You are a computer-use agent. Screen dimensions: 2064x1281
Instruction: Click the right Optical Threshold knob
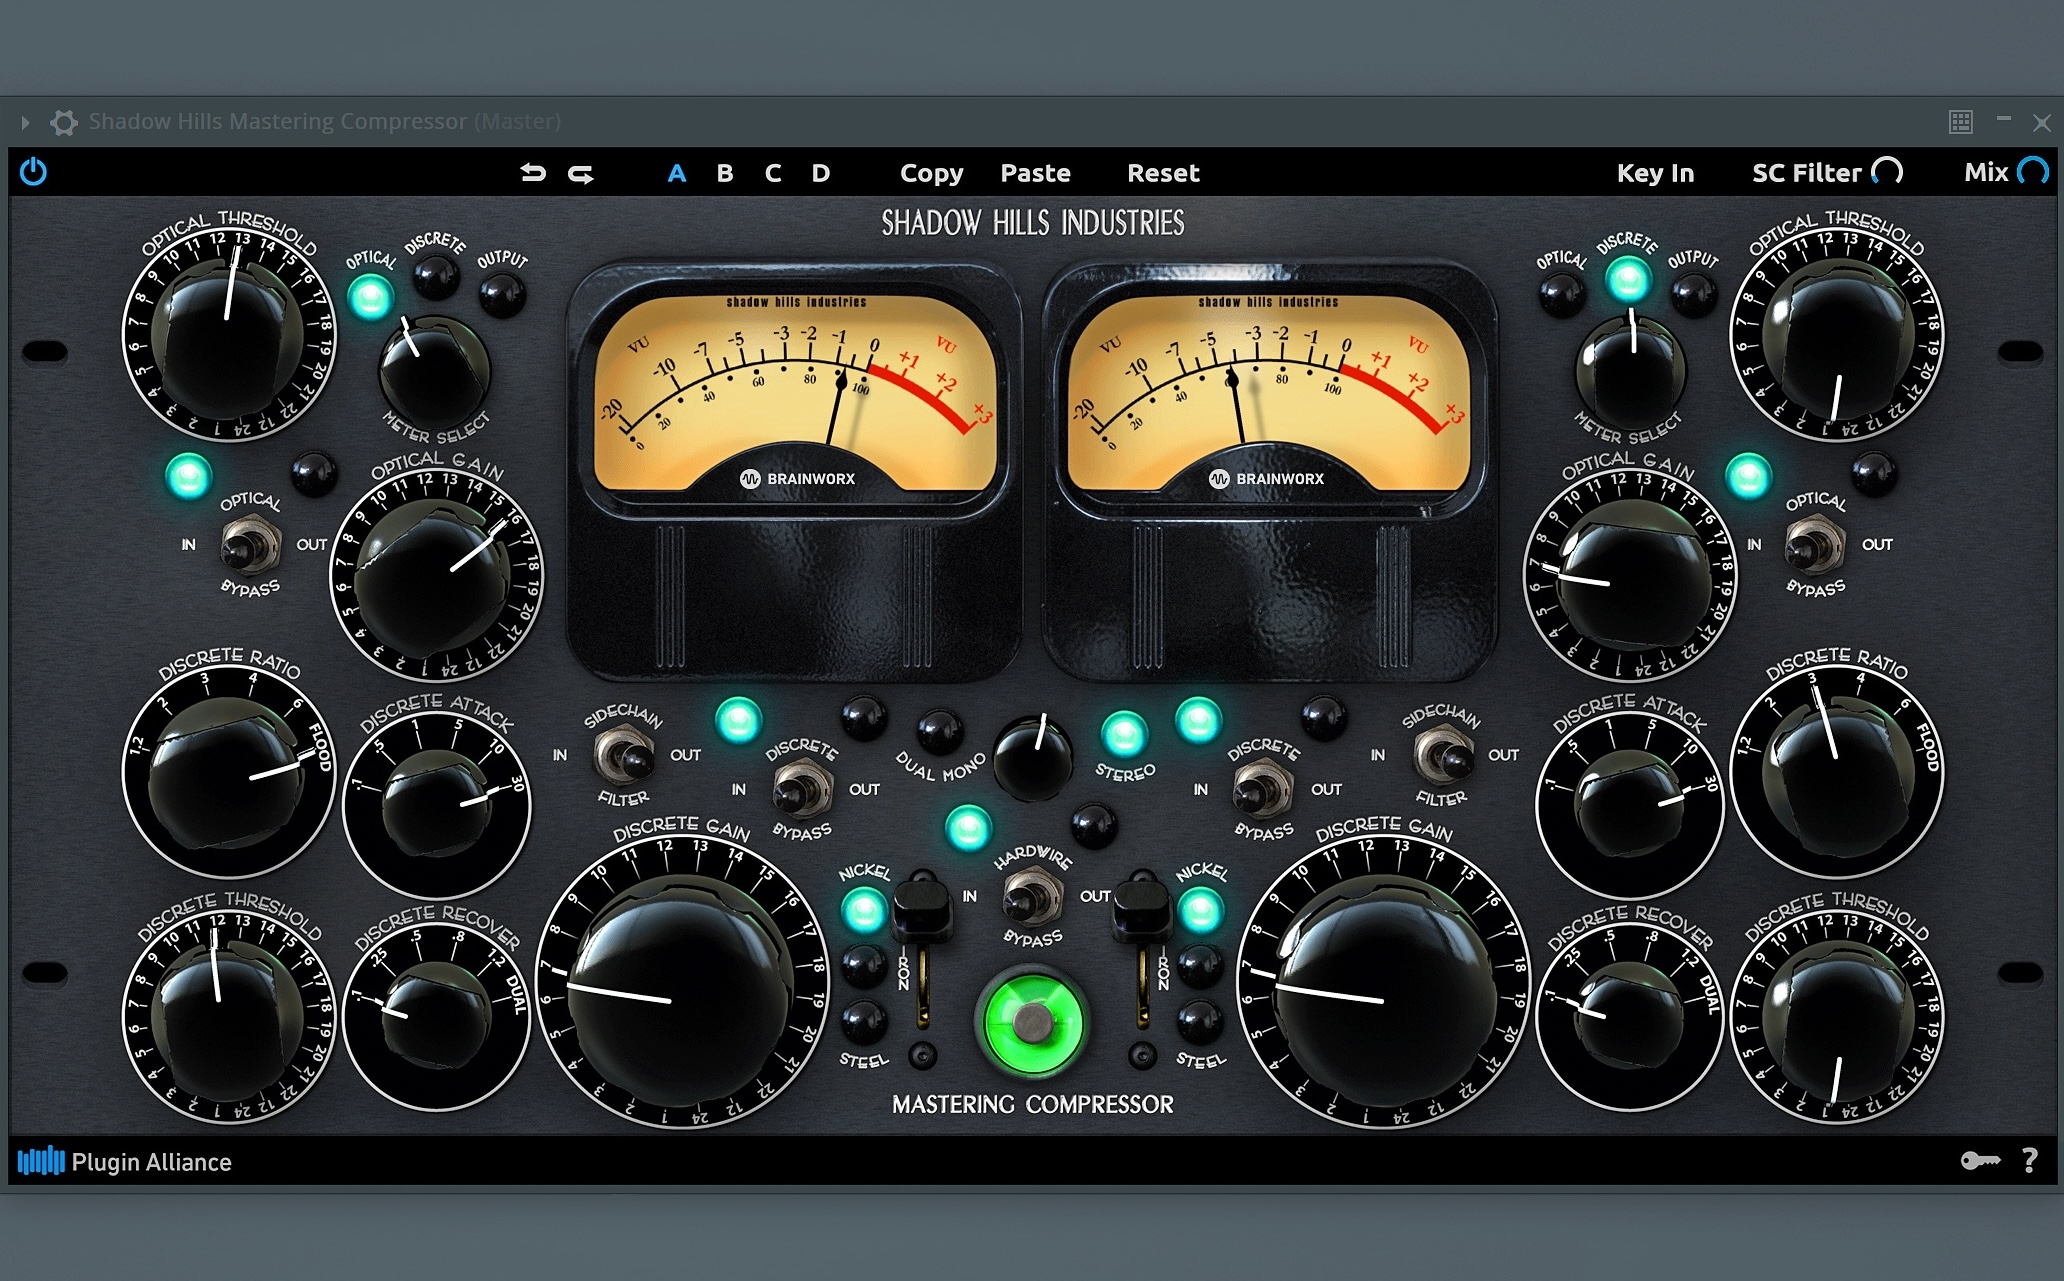[1838, 335]
